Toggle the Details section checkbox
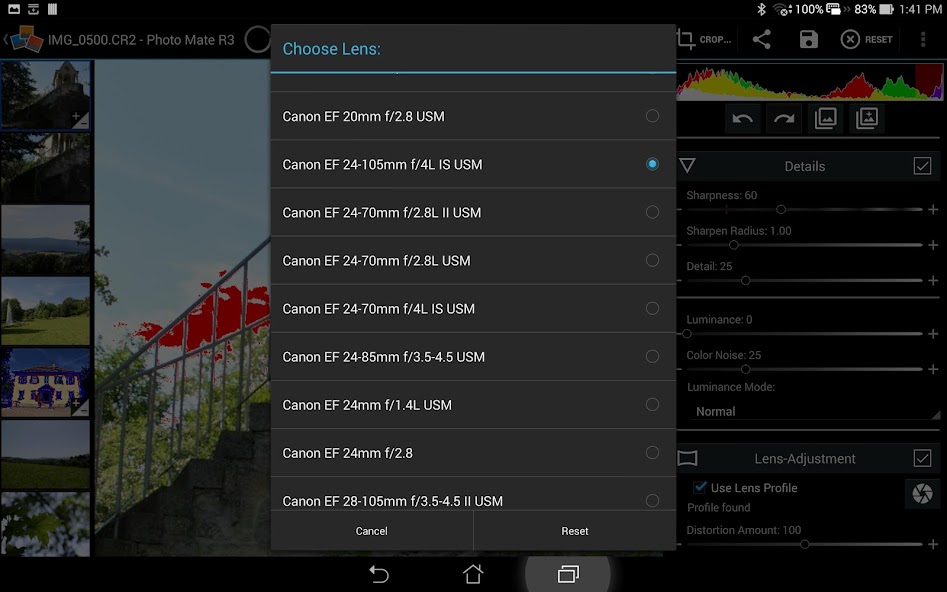Viewport: 947px width, 592px height. pos(922,166)
